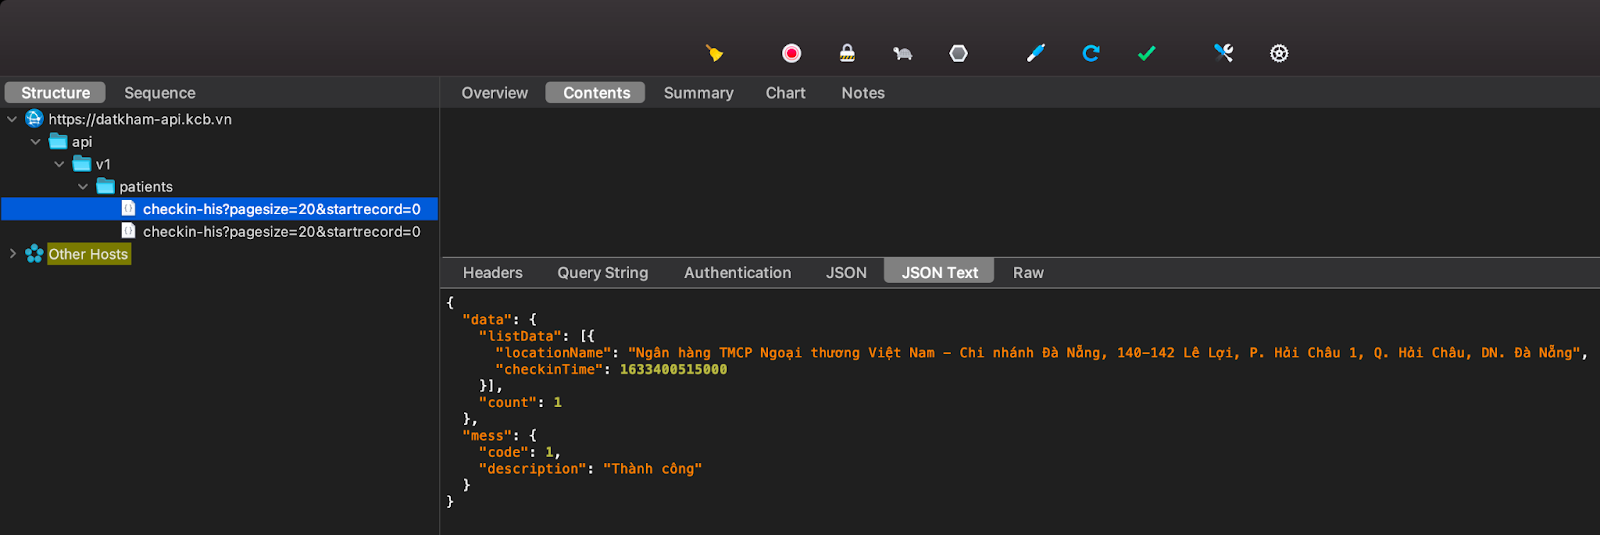Screen dimensions: 1600x535
Task: Collapse the api folder chevron
Action: (36, 142)
